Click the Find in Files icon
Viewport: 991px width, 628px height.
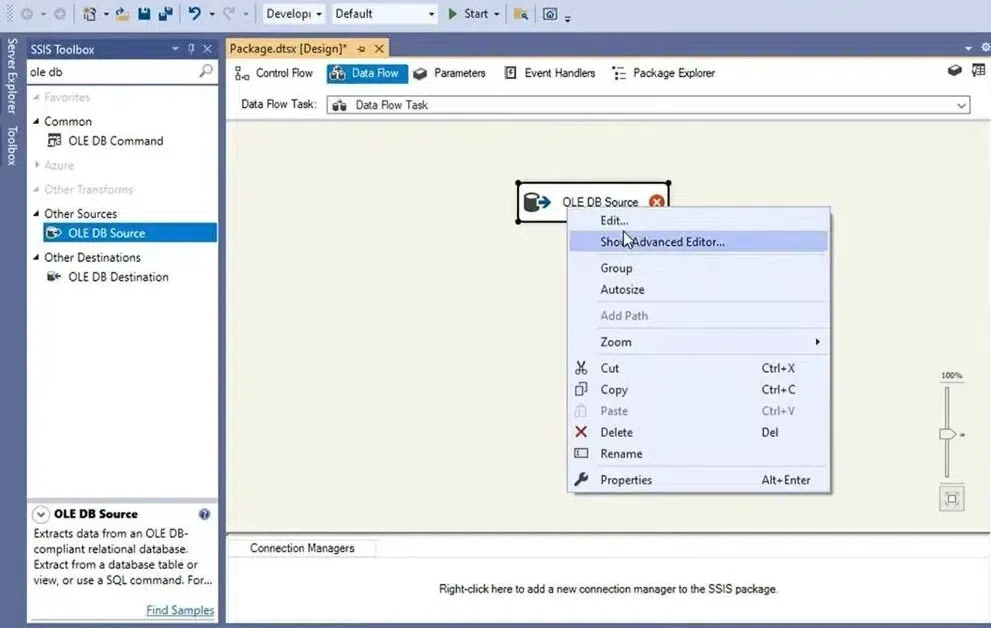coord(521,14)
